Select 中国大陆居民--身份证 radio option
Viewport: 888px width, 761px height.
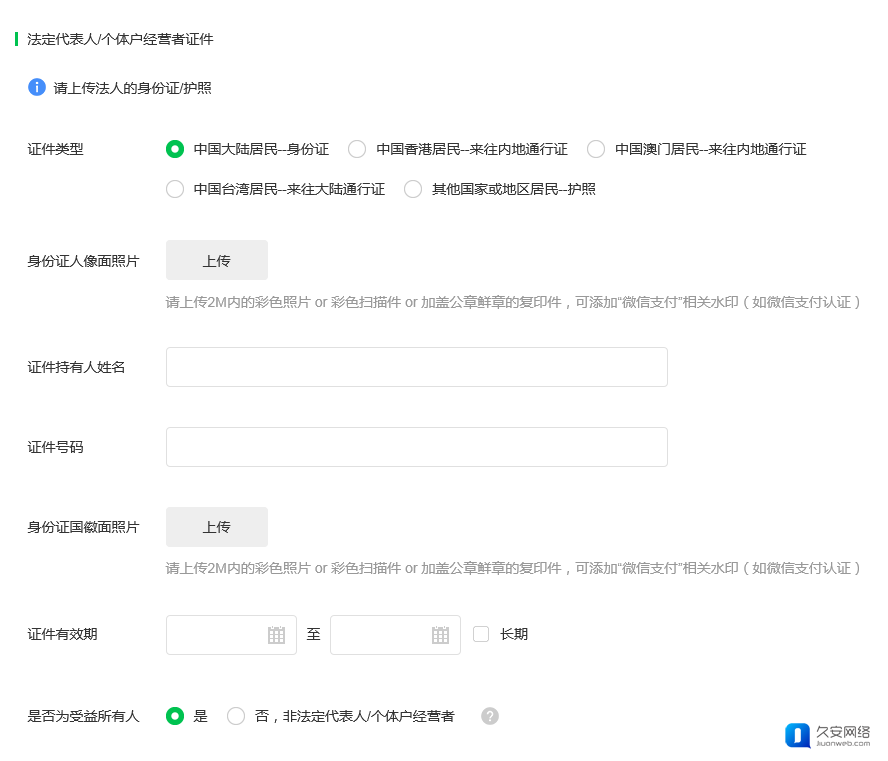coord(175,149)
